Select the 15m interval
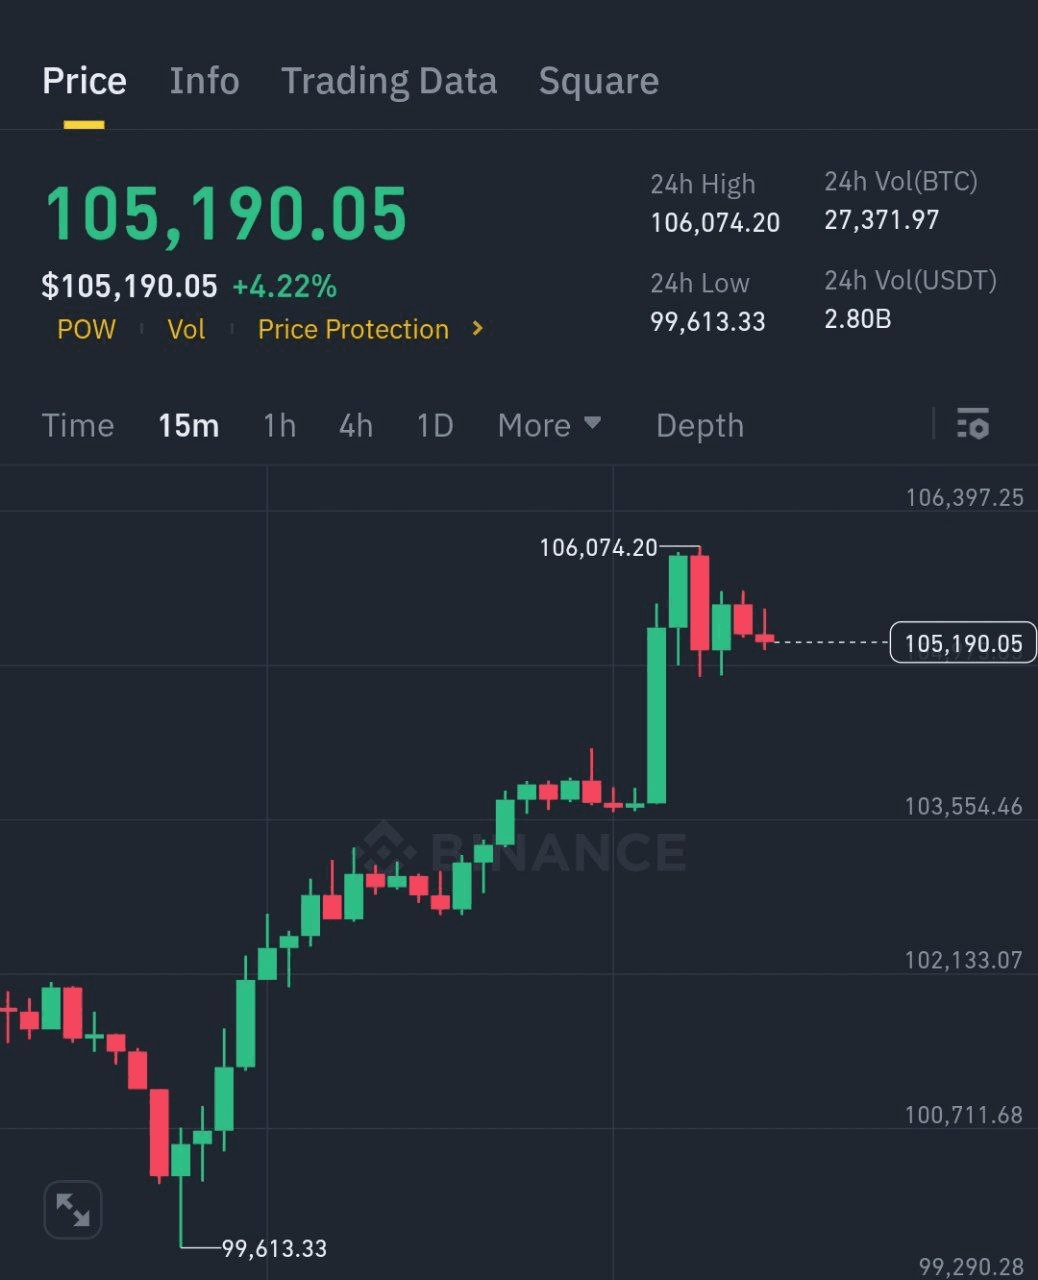The width and height of the screenshot is (1038, 1280). click(x=188, y=425)
